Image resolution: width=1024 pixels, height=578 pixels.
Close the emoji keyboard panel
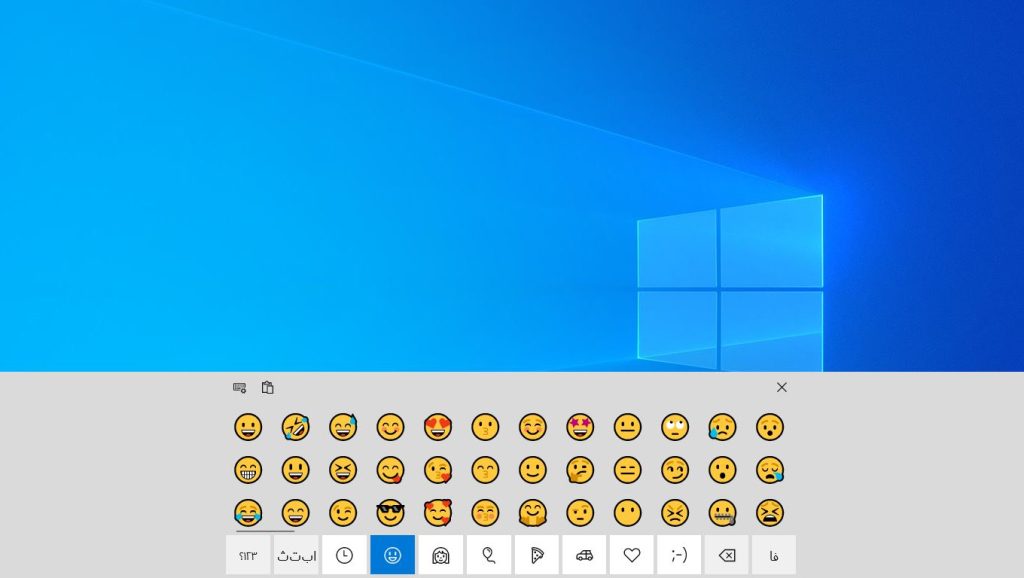click(782, 387)
